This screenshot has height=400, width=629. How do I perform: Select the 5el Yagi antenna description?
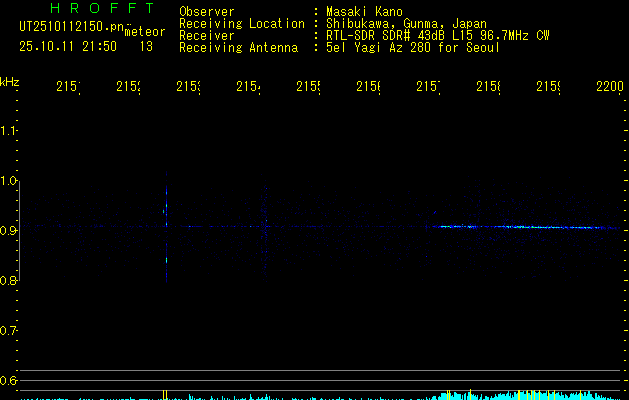tap(413, 48)
